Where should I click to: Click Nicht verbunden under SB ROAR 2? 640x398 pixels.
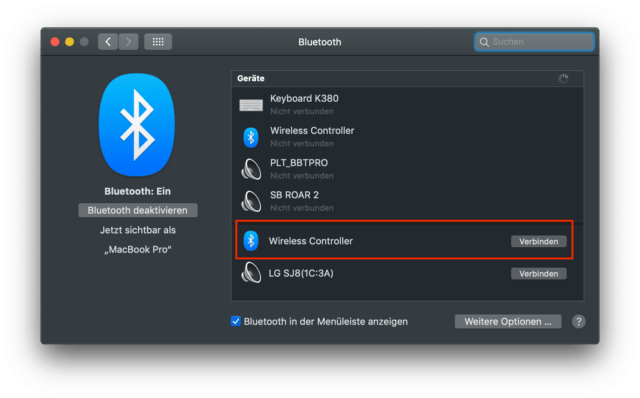point(302,208)
